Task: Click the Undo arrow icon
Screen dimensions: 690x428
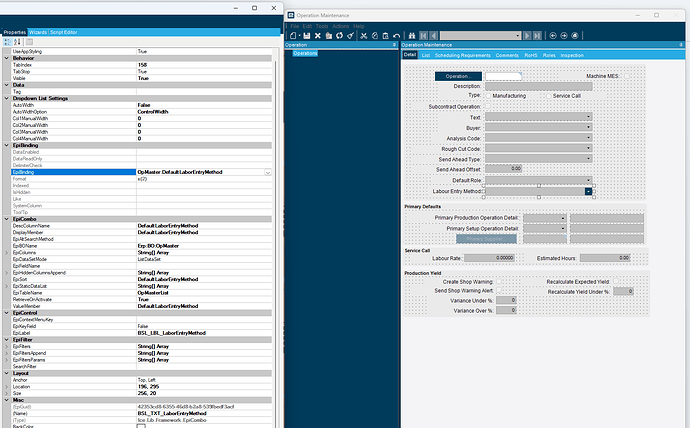Action: (x=396, y=36)
